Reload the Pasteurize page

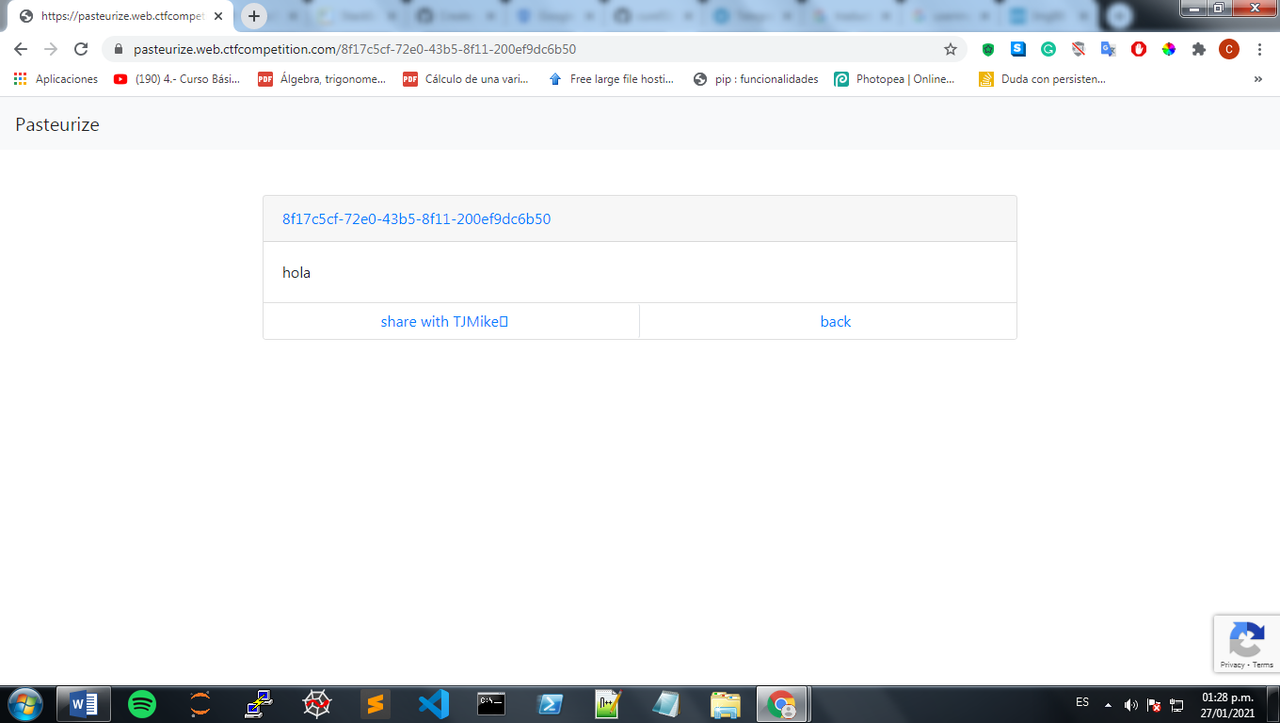click(81, 49)
